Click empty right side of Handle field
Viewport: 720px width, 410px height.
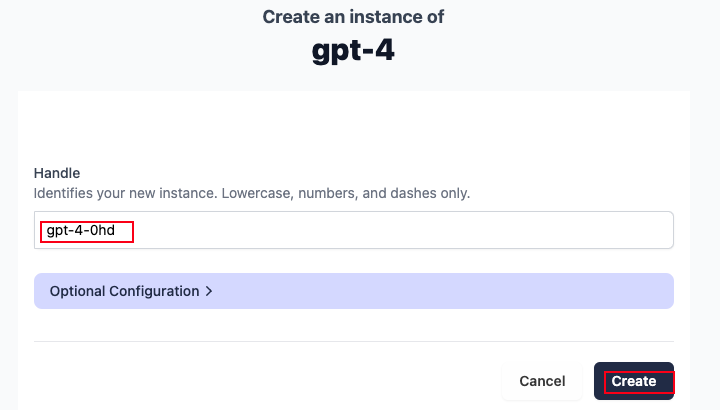tap(500, 230)
